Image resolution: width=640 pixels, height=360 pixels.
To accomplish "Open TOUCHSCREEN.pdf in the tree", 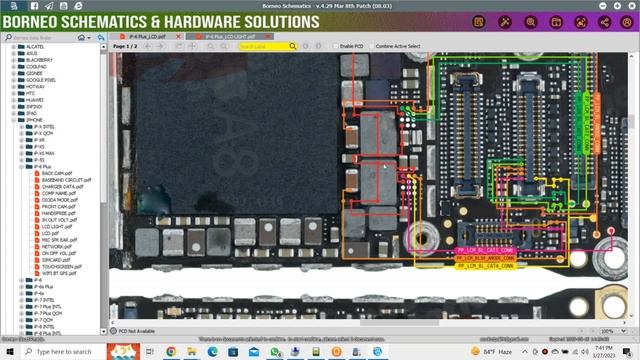I will click(x=62, y=267).
